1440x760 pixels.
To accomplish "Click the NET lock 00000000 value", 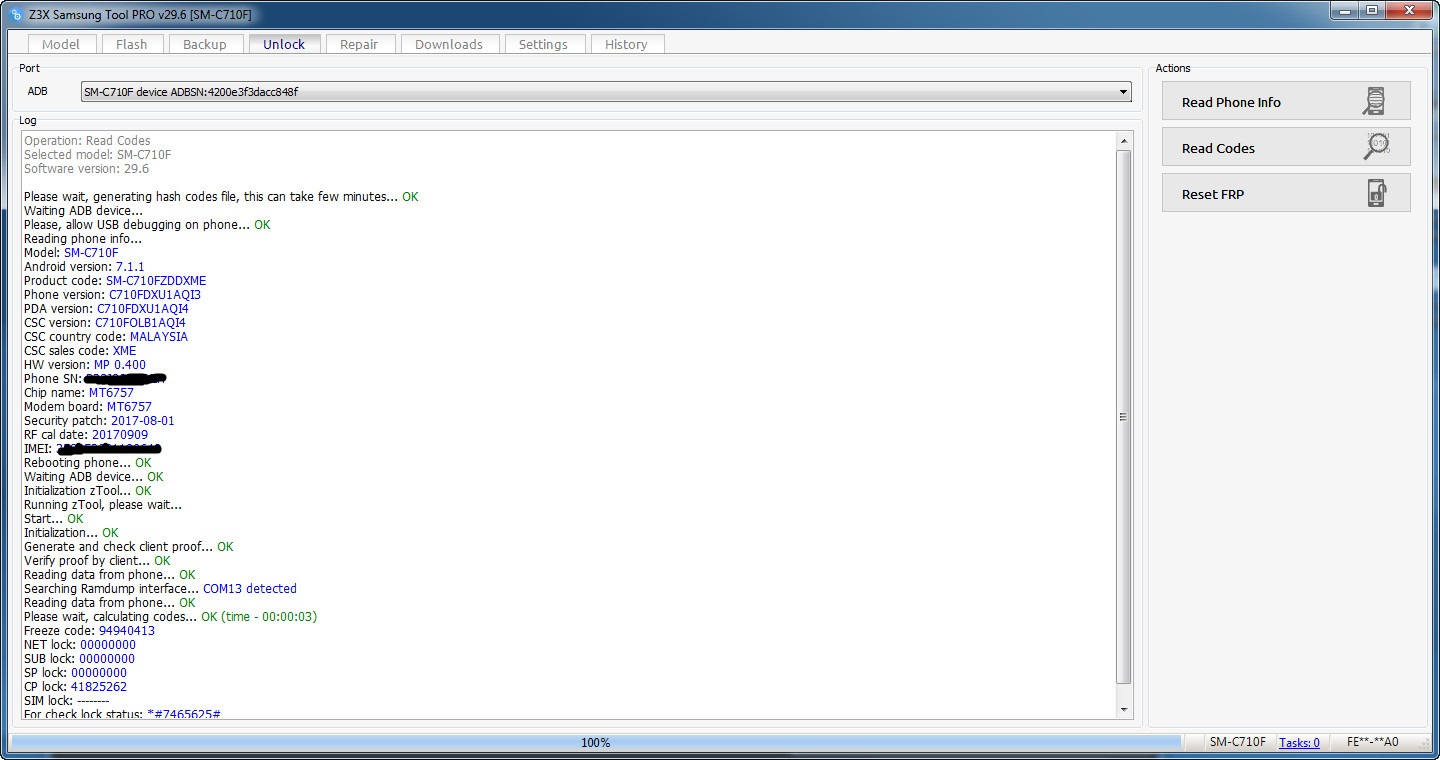I will coord(108,645).
